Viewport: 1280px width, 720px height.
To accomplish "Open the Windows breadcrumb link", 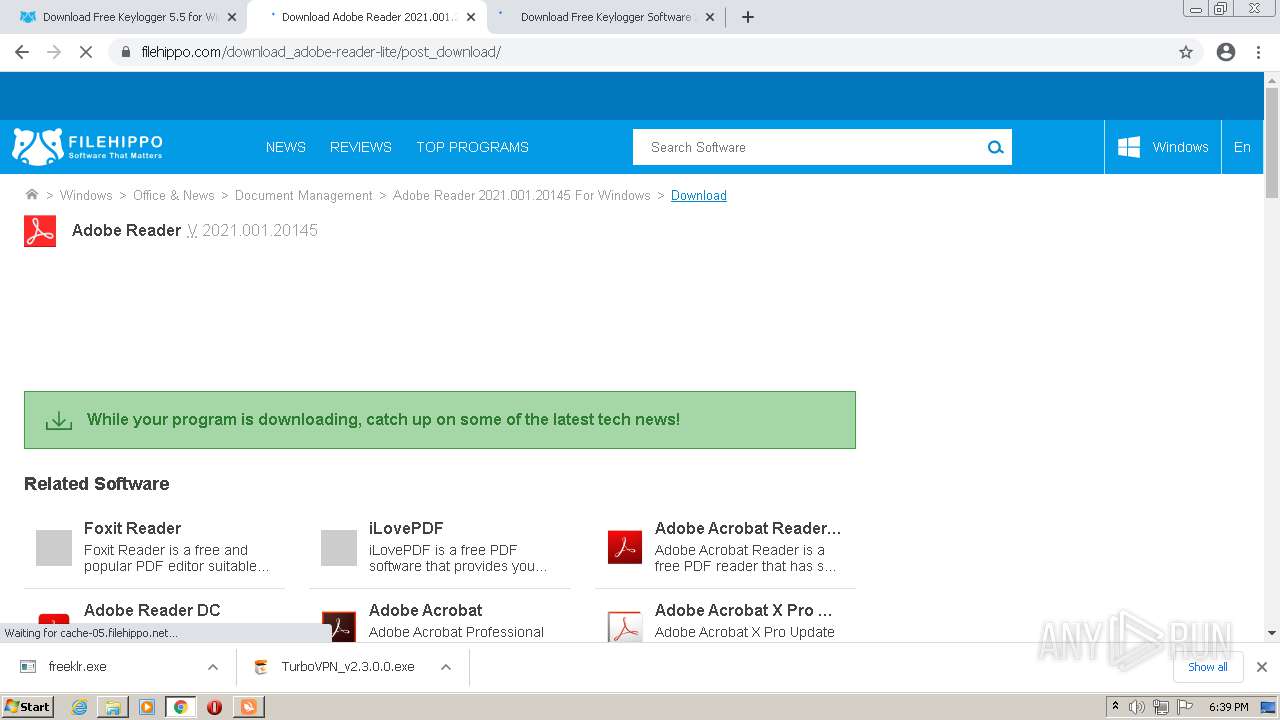I will point(86,196).
